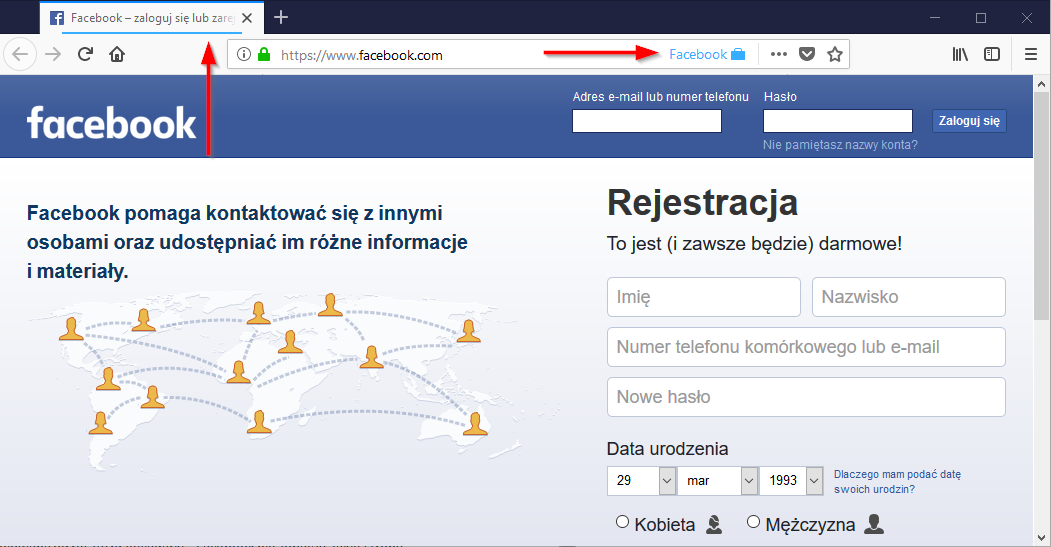Viewport: 1051px width, 547px height.
Task: Show site information icon in address bar
Action: (244, 54)
